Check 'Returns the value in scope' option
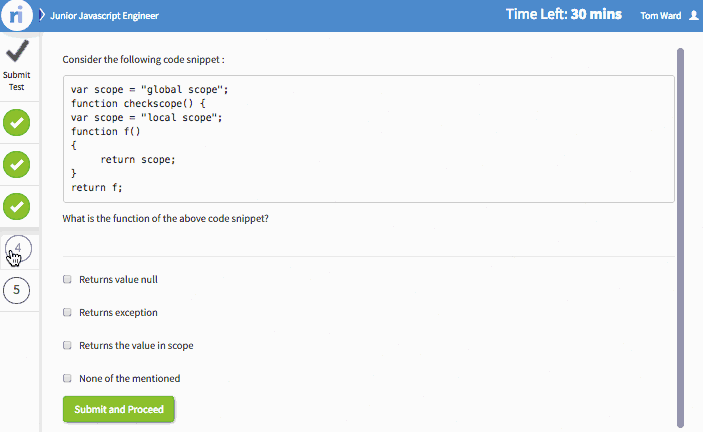This screenshot has width=703, height=432. (67, 345)
